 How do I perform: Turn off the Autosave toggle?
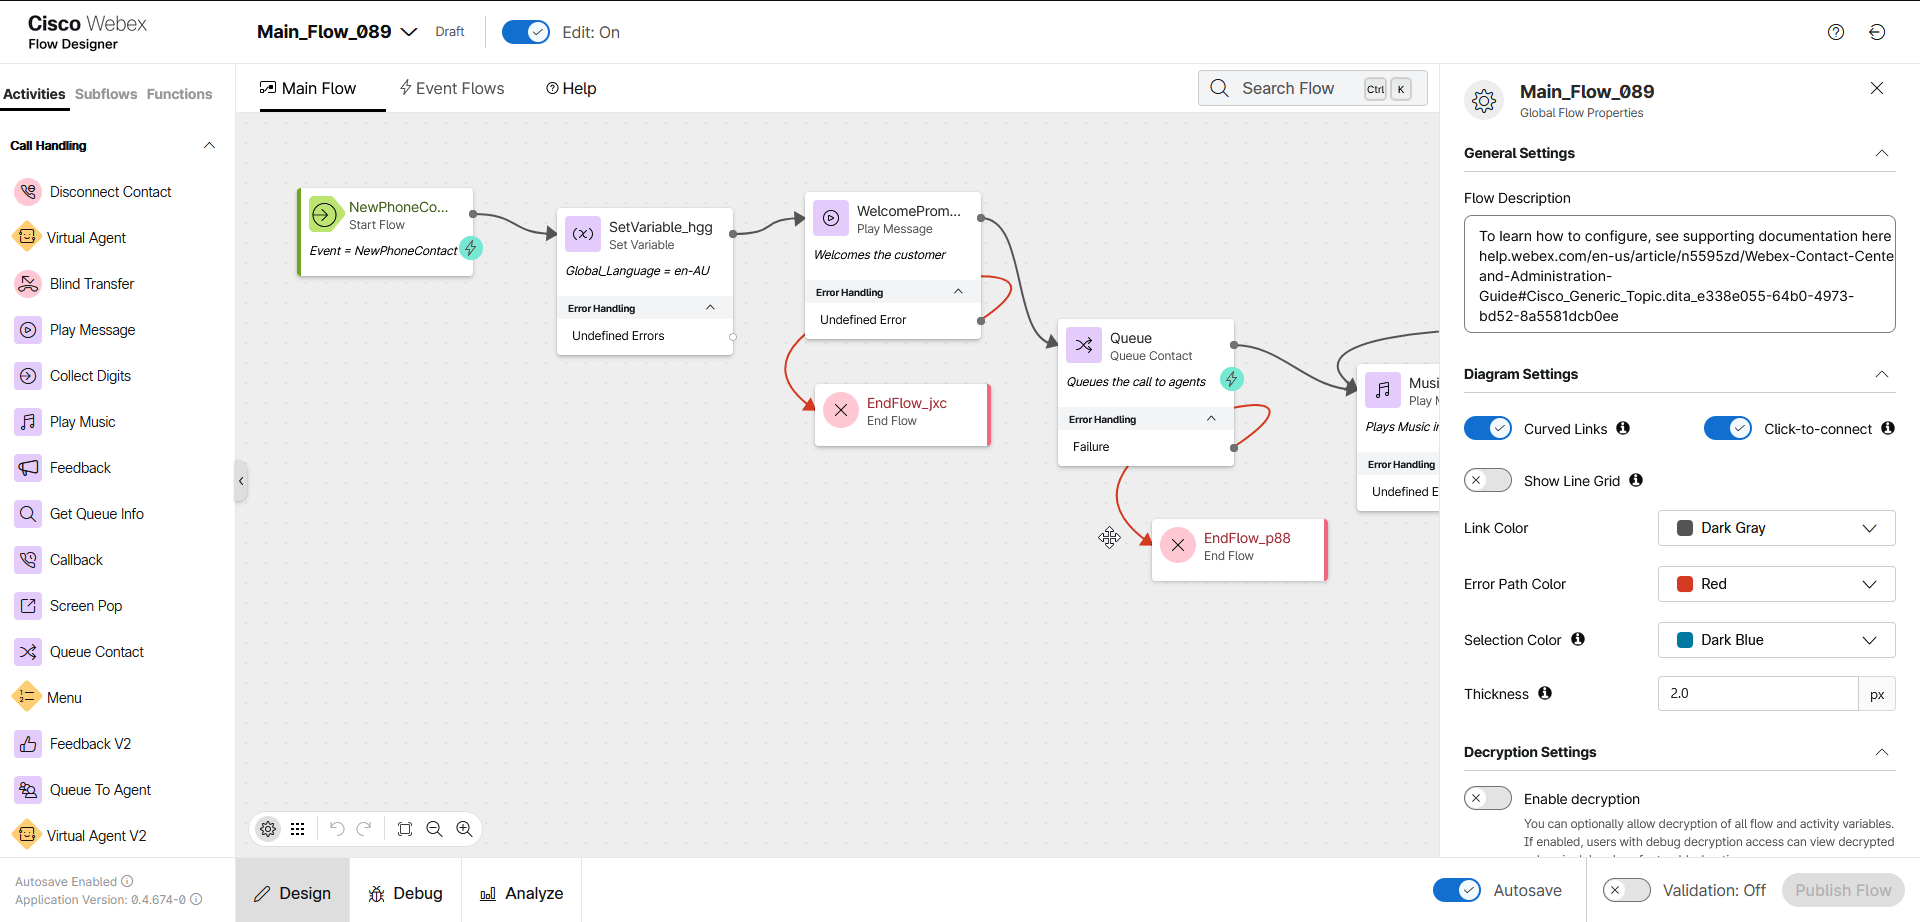pyautogui.click(x=1457, y=890)
